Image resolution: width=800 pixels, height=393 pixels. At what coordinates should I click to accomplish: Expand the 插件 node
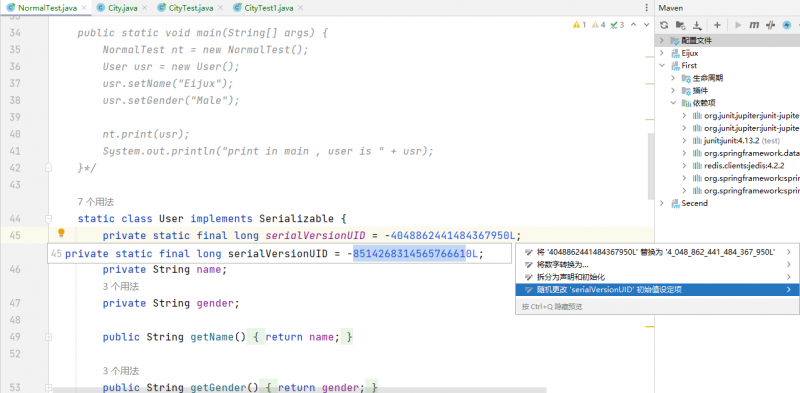point(673,90)
